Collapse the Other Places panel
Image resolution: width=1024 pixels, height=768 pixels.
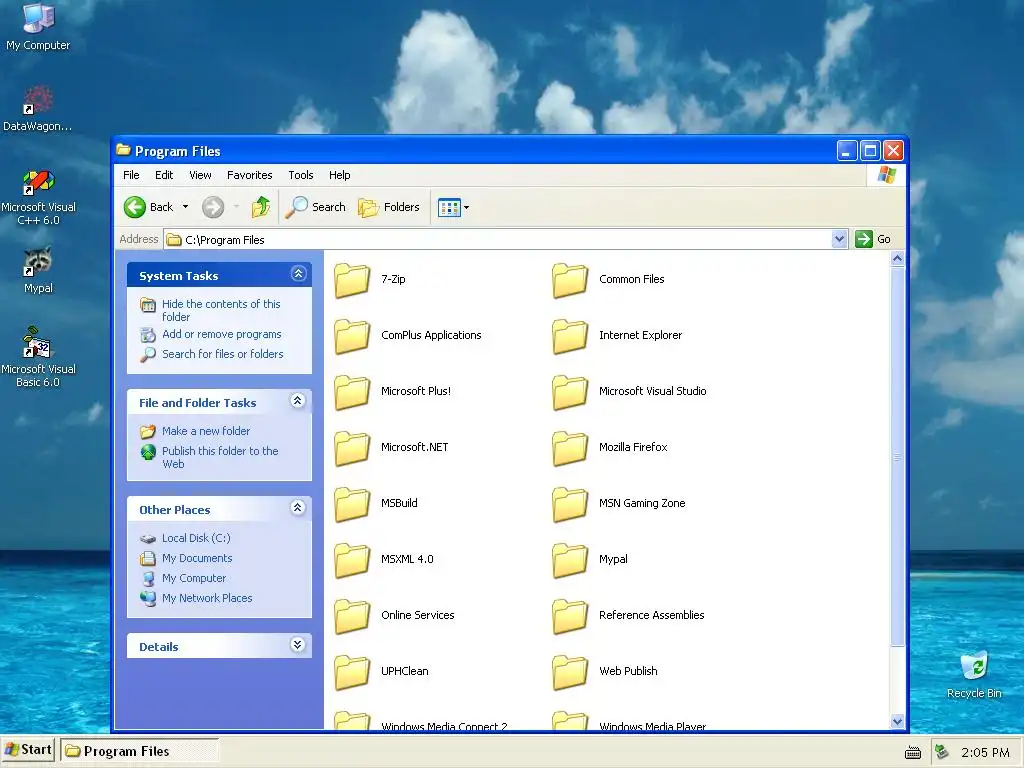pyautogui.click(x=298, y=508)
